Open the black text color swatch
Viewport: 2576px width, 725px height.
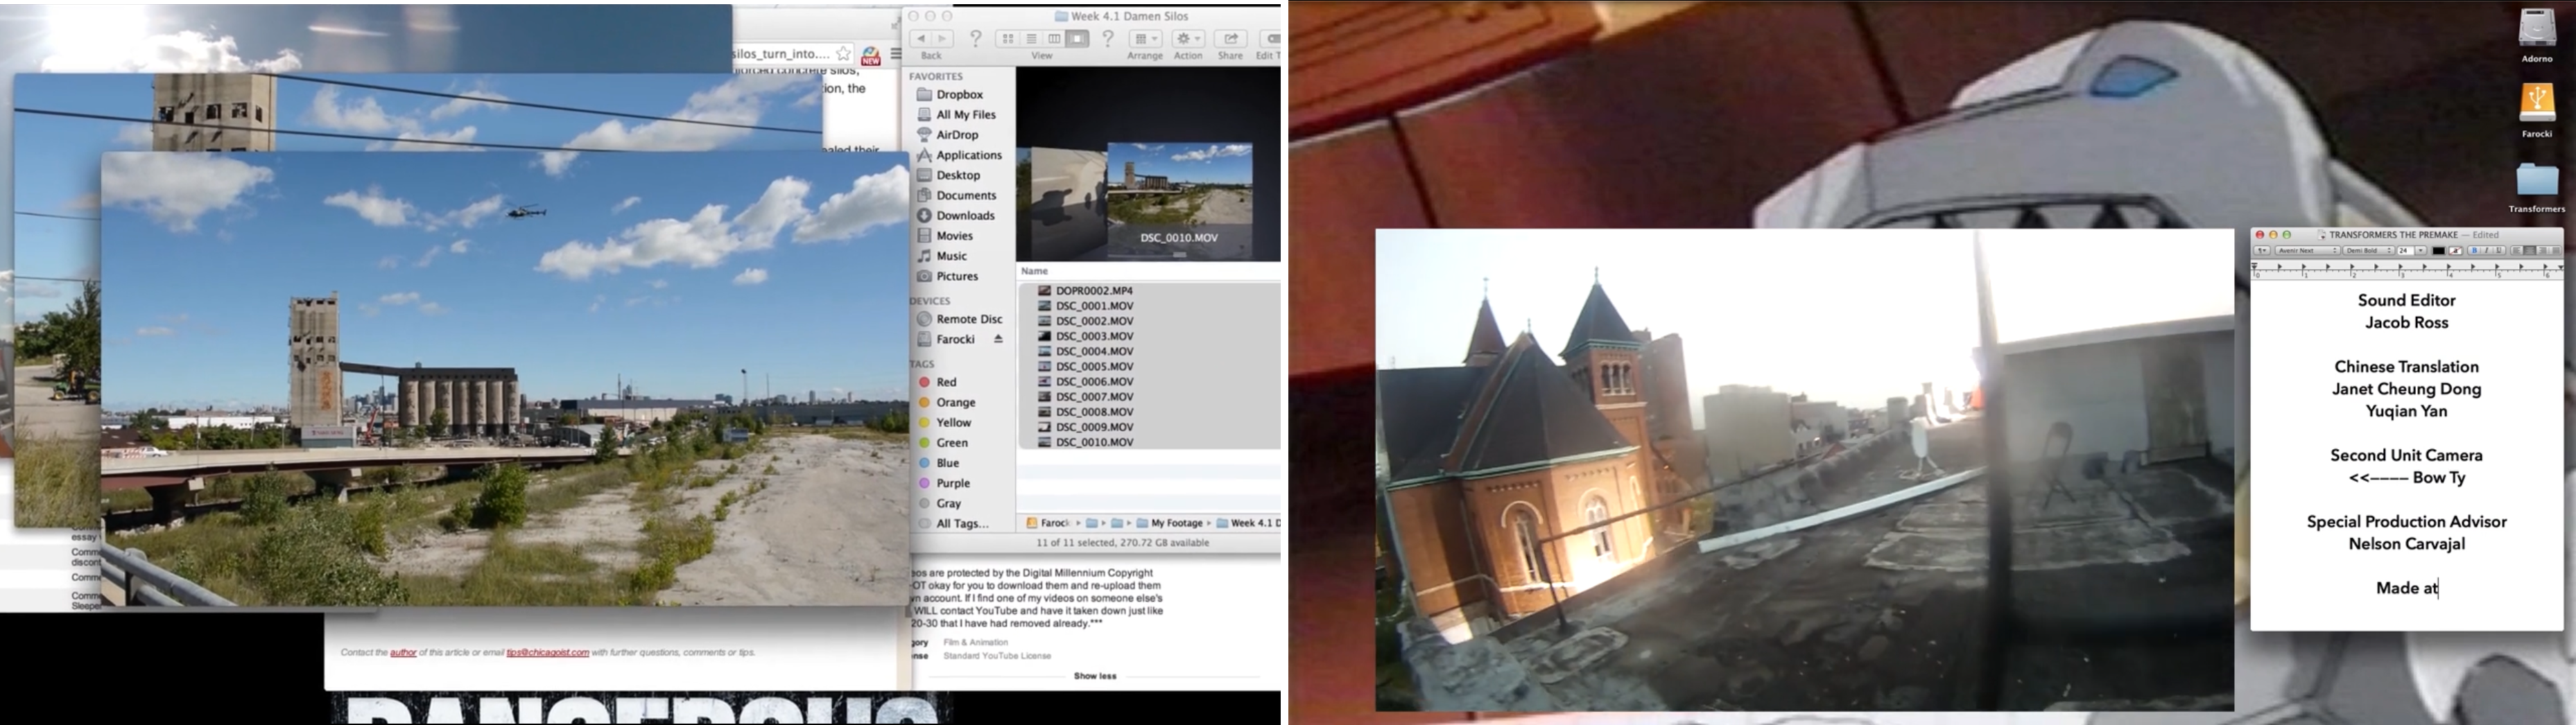coord(2438,251)
